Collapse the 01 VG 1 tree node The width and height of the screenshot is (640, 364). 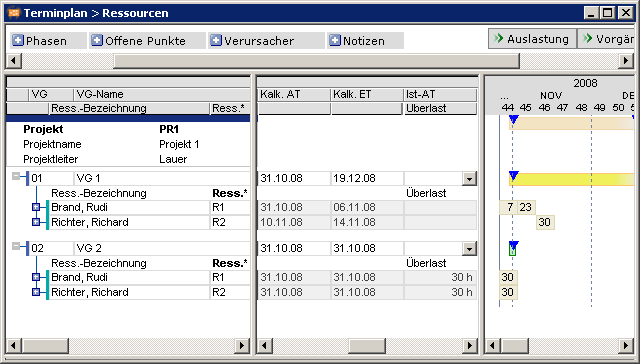pos(16,176)
